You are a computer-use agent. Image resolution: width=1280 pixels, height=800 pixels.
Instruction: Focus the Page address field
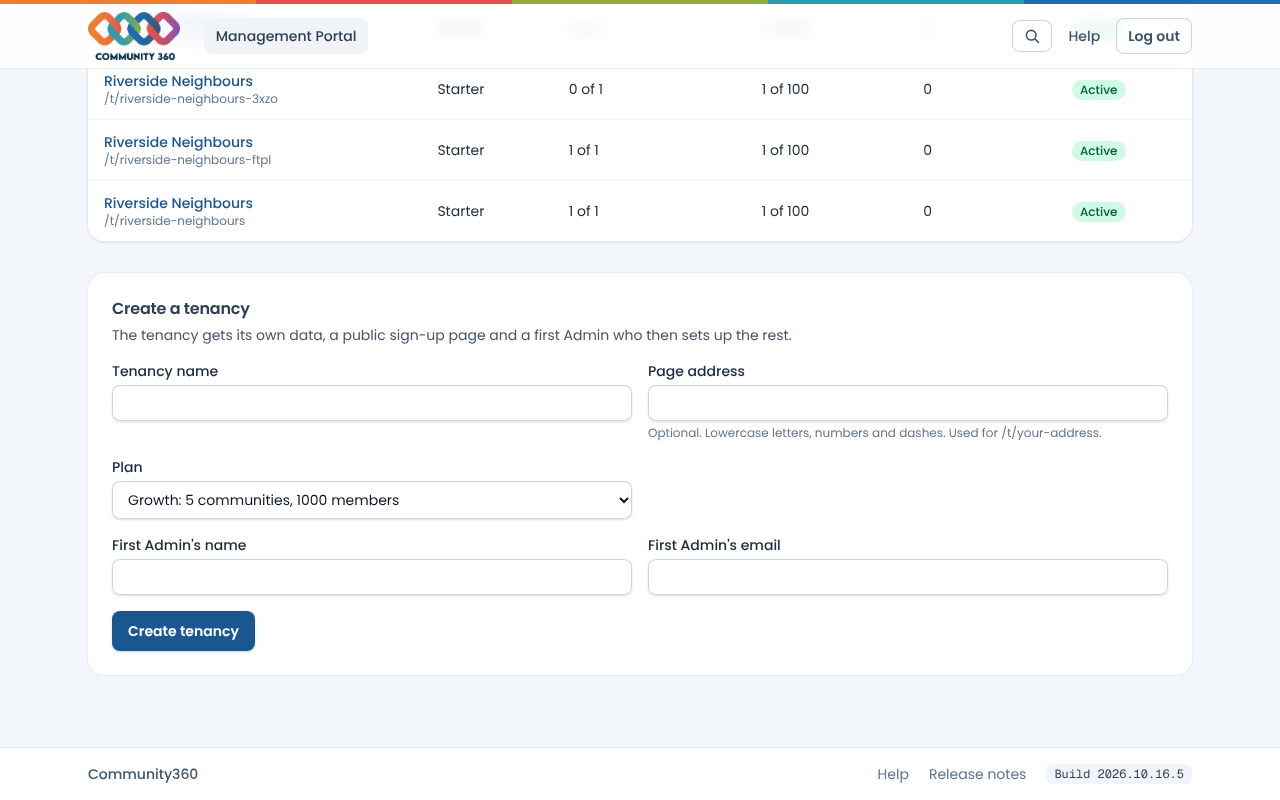click(x=908, y=403)
